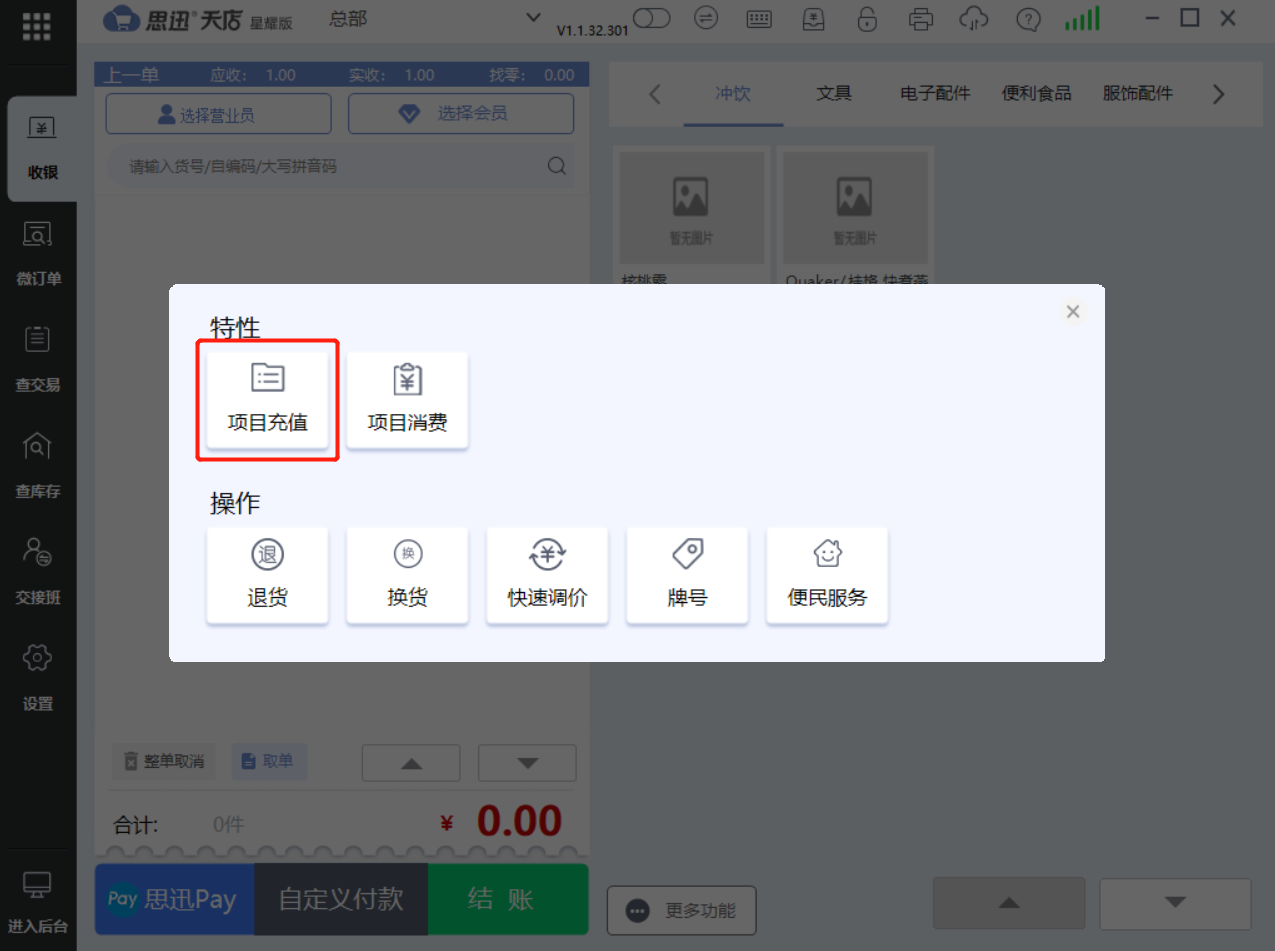Screen dimensions: 1275x951
Task: Open the printer icon in the top bar
Action: click(x=920, y=19)
